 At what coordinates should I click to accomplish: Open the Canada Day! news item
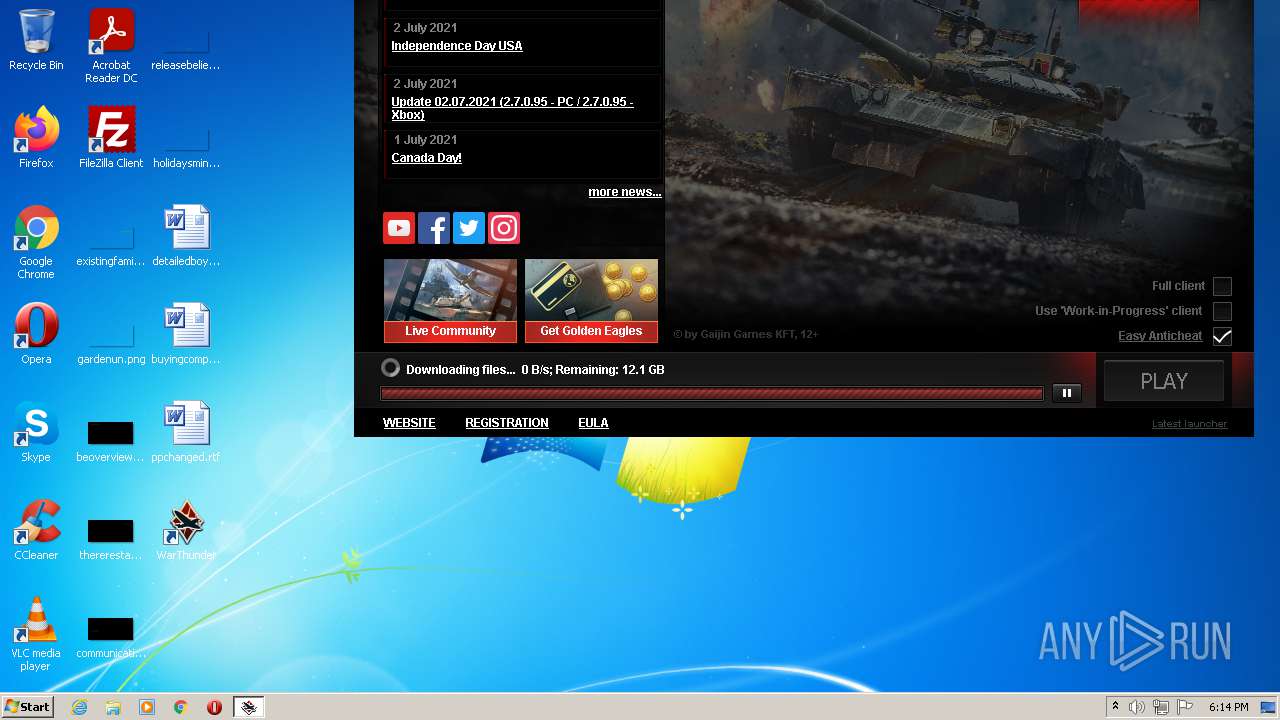click(426, 158)
